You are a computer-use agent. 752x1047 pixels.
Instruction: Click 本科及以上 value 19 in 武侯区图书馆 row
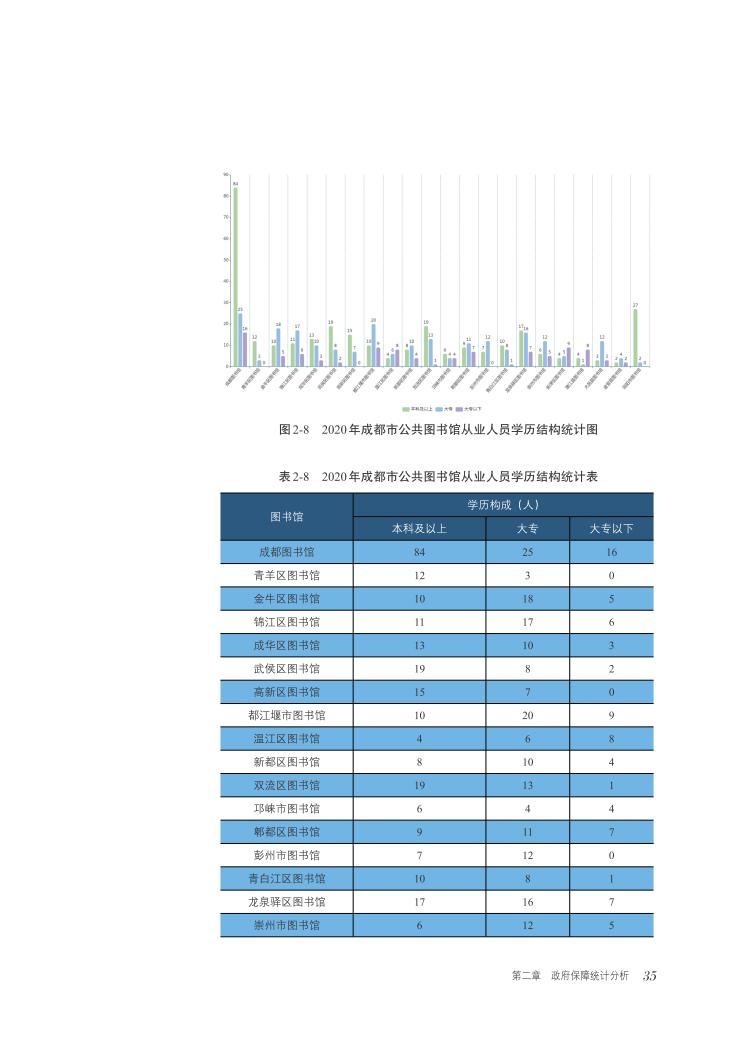pyautogui.click(x=419, y=669)
